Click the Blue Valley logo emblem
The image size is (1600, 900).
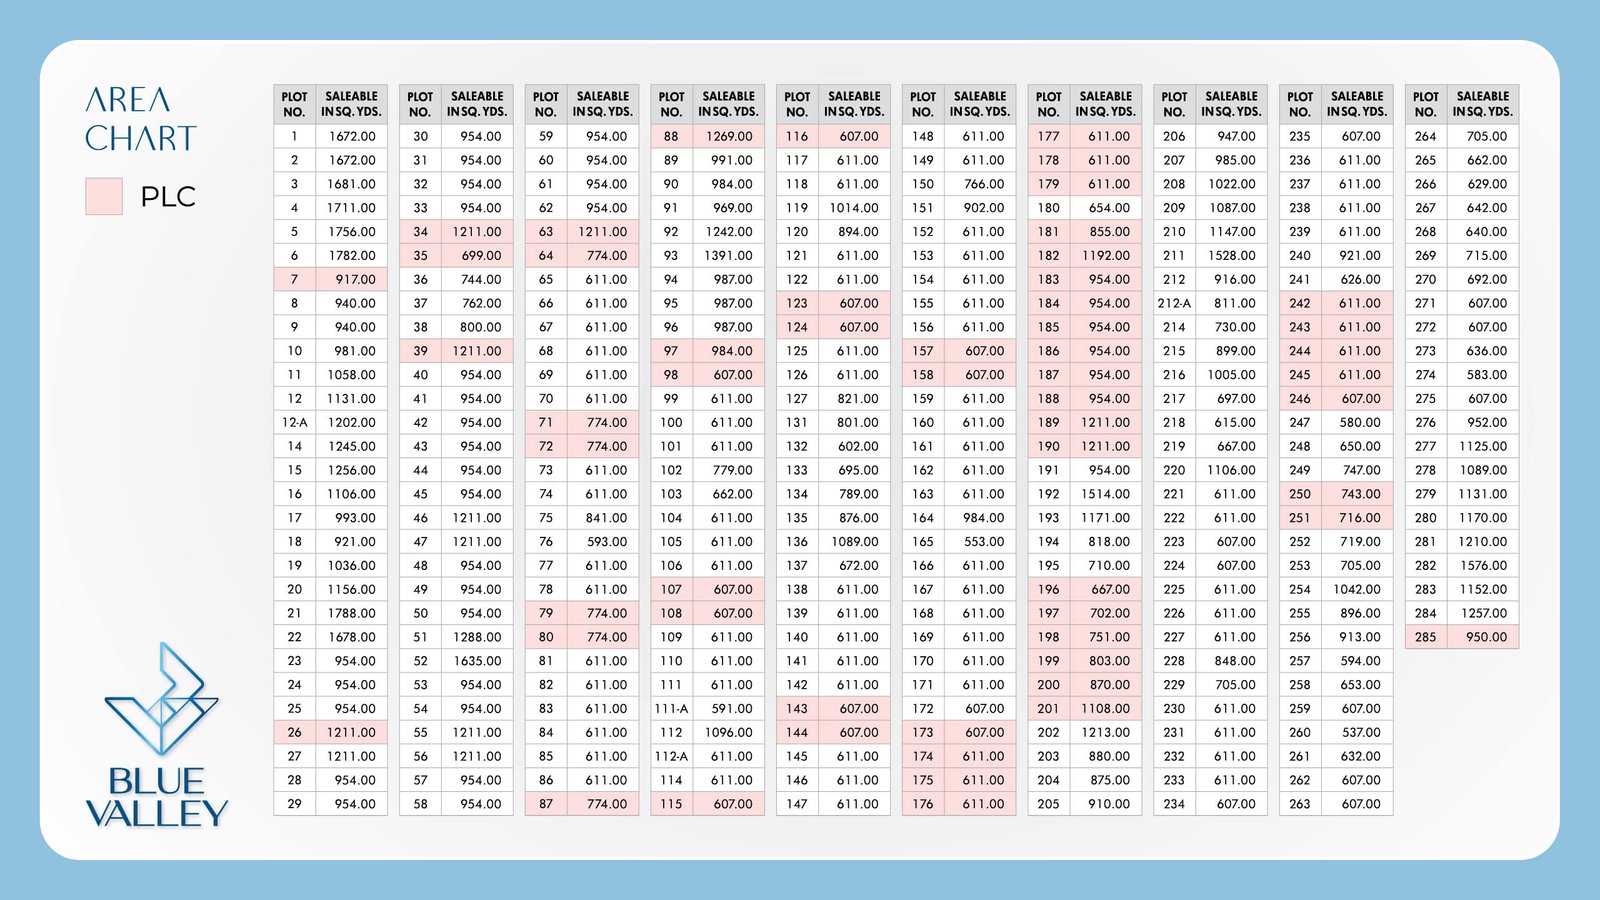click(x=160, y=698)
